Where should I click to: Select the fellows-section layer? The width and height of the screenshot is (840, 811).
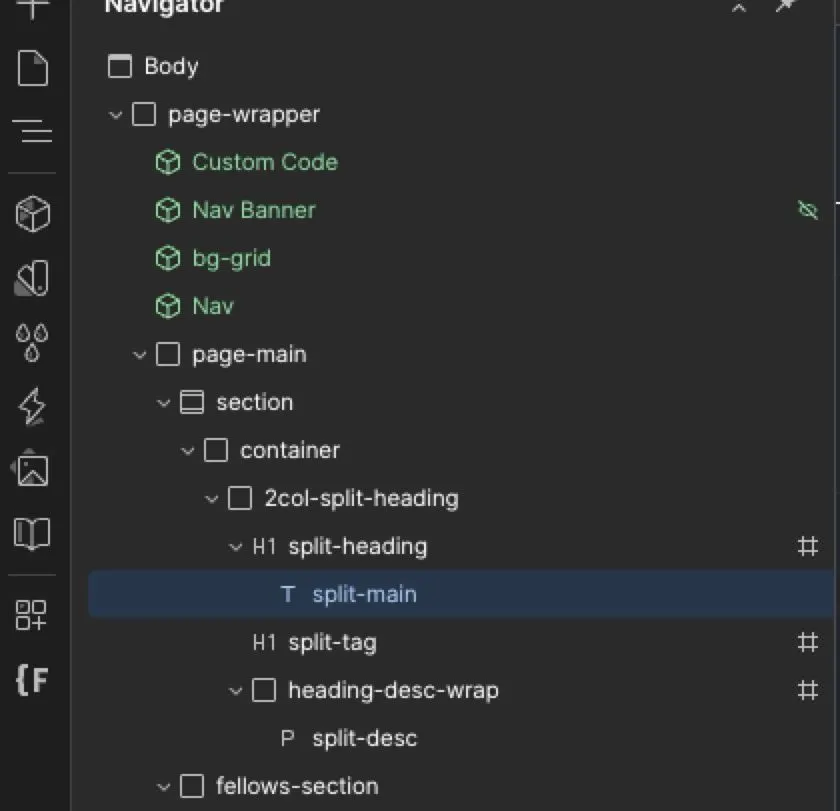coord(297,786)
